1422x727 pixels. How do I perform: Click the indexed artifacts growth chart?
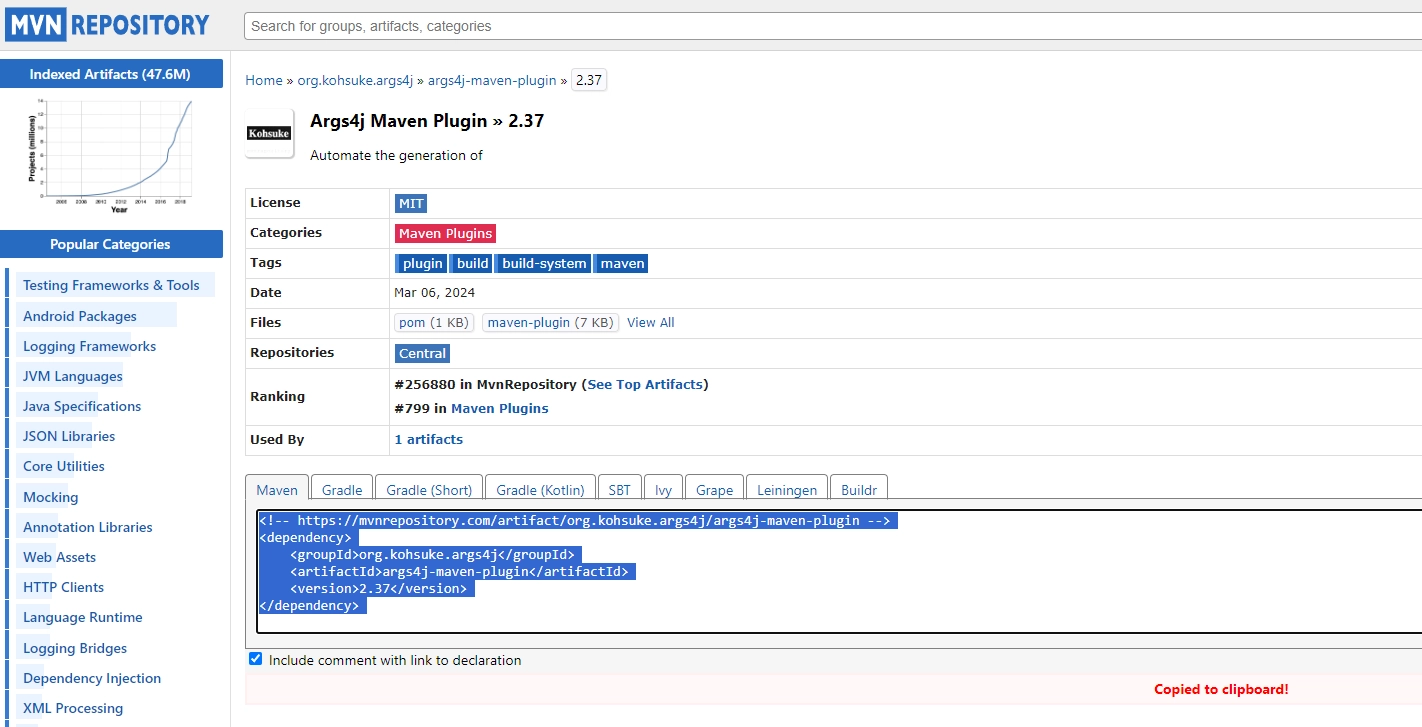pyautogui.click(x=111, y=150)
